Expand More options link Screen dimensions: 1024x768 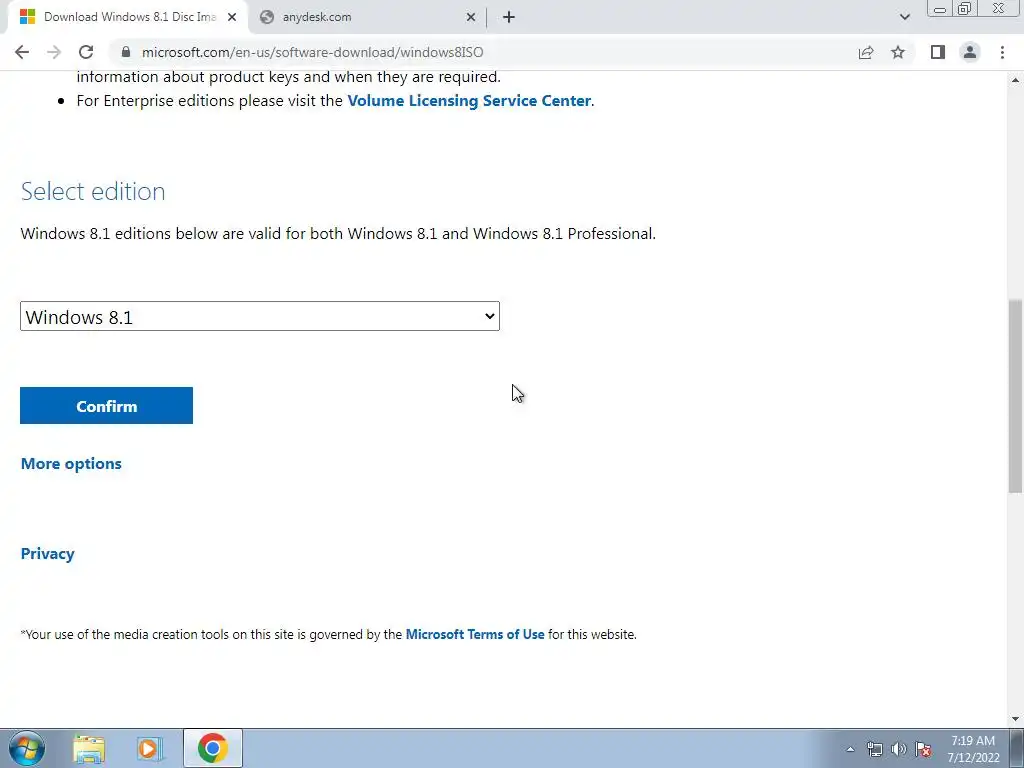point(71,464)
